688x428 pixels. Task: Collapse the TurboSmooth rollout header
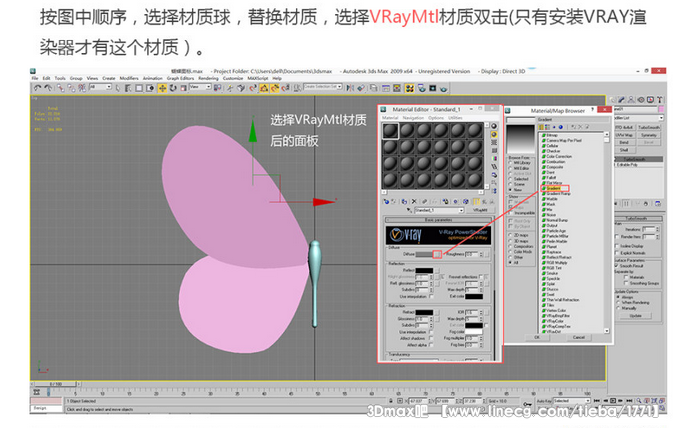[638, 218]
